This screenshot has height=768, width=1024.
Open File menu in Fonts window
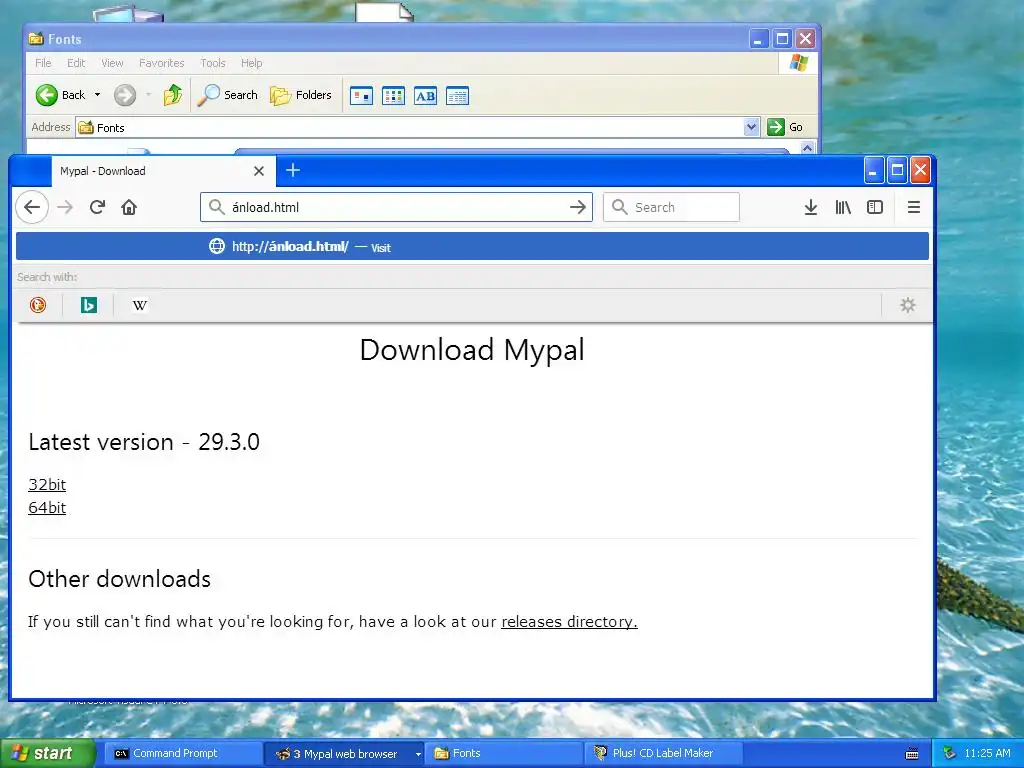pyautogui.click(x=43, y=63)
